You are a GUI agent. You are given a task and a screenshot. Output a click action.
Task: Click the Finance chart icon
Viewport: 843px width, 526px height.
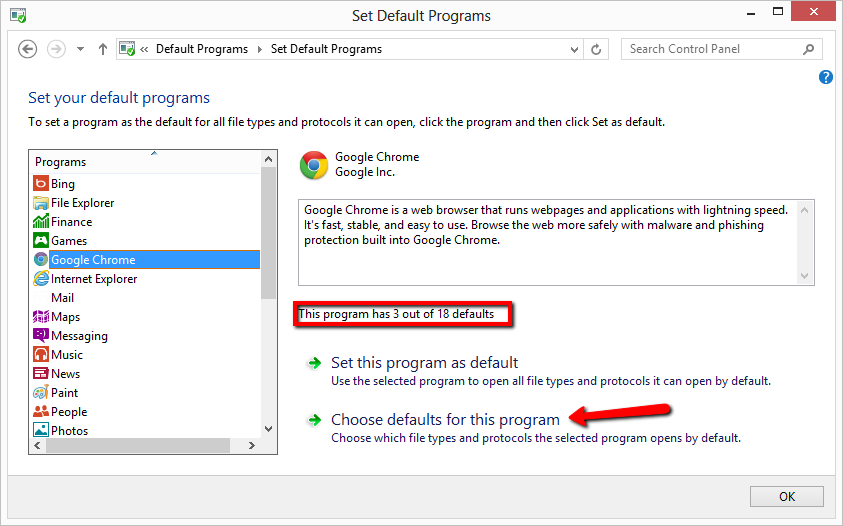41,222
